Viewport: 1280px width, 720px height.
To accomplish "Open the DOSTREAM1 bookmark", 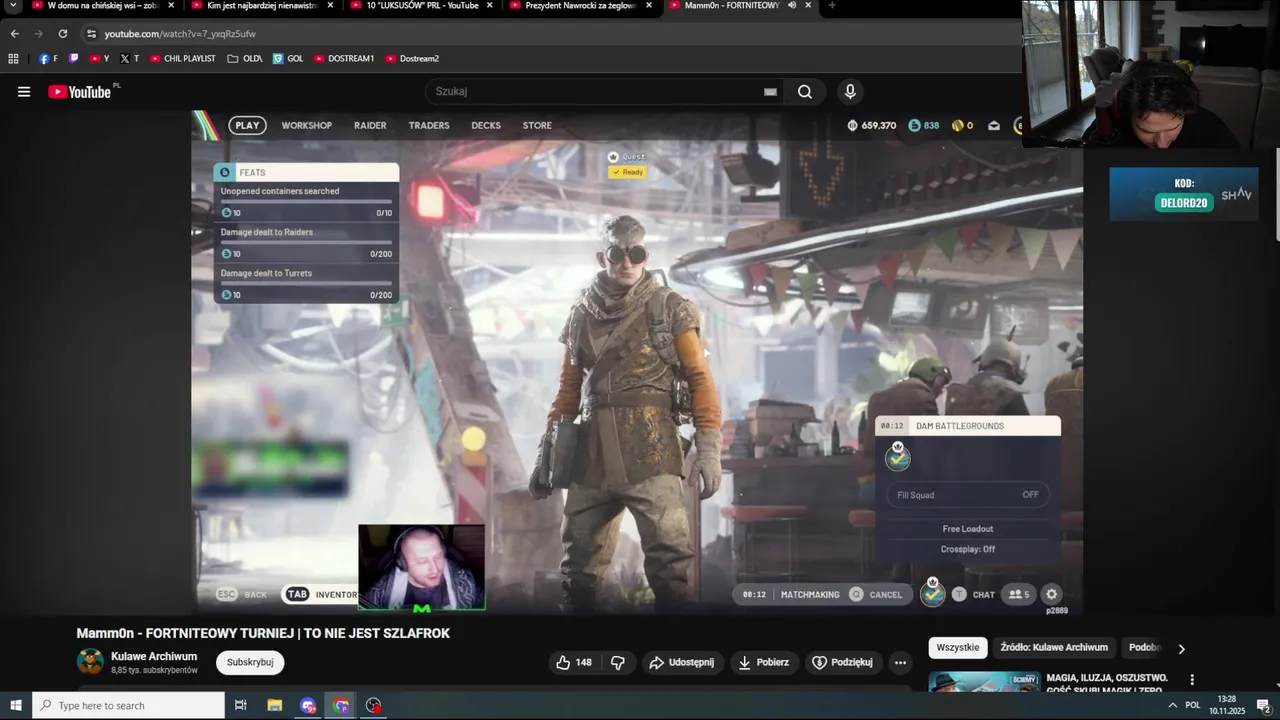I will point(343,59).
